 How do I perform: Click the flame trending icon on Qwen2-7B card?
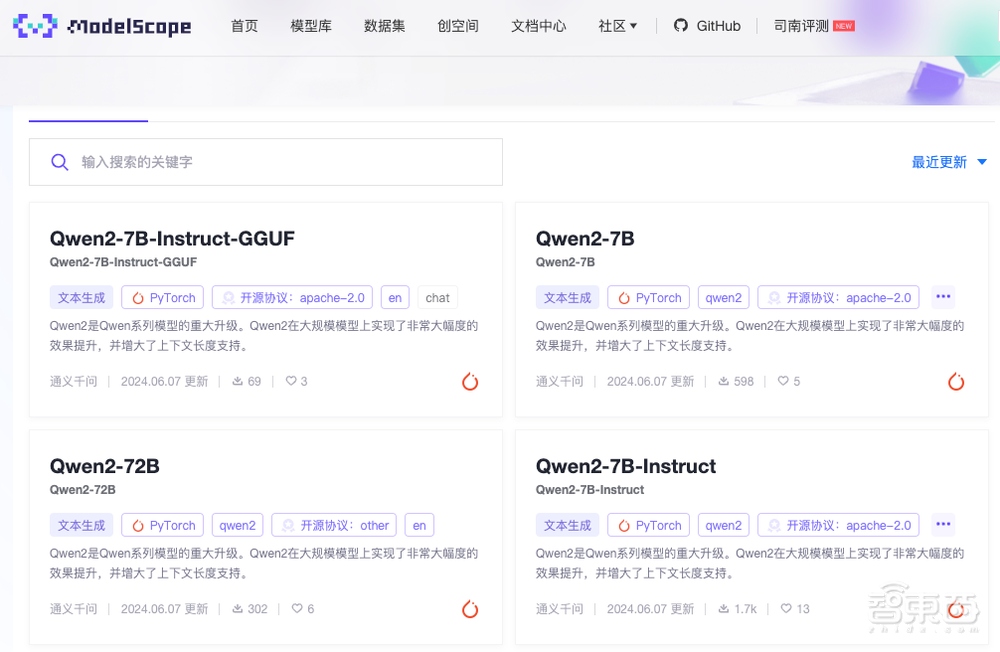[955, 381]
